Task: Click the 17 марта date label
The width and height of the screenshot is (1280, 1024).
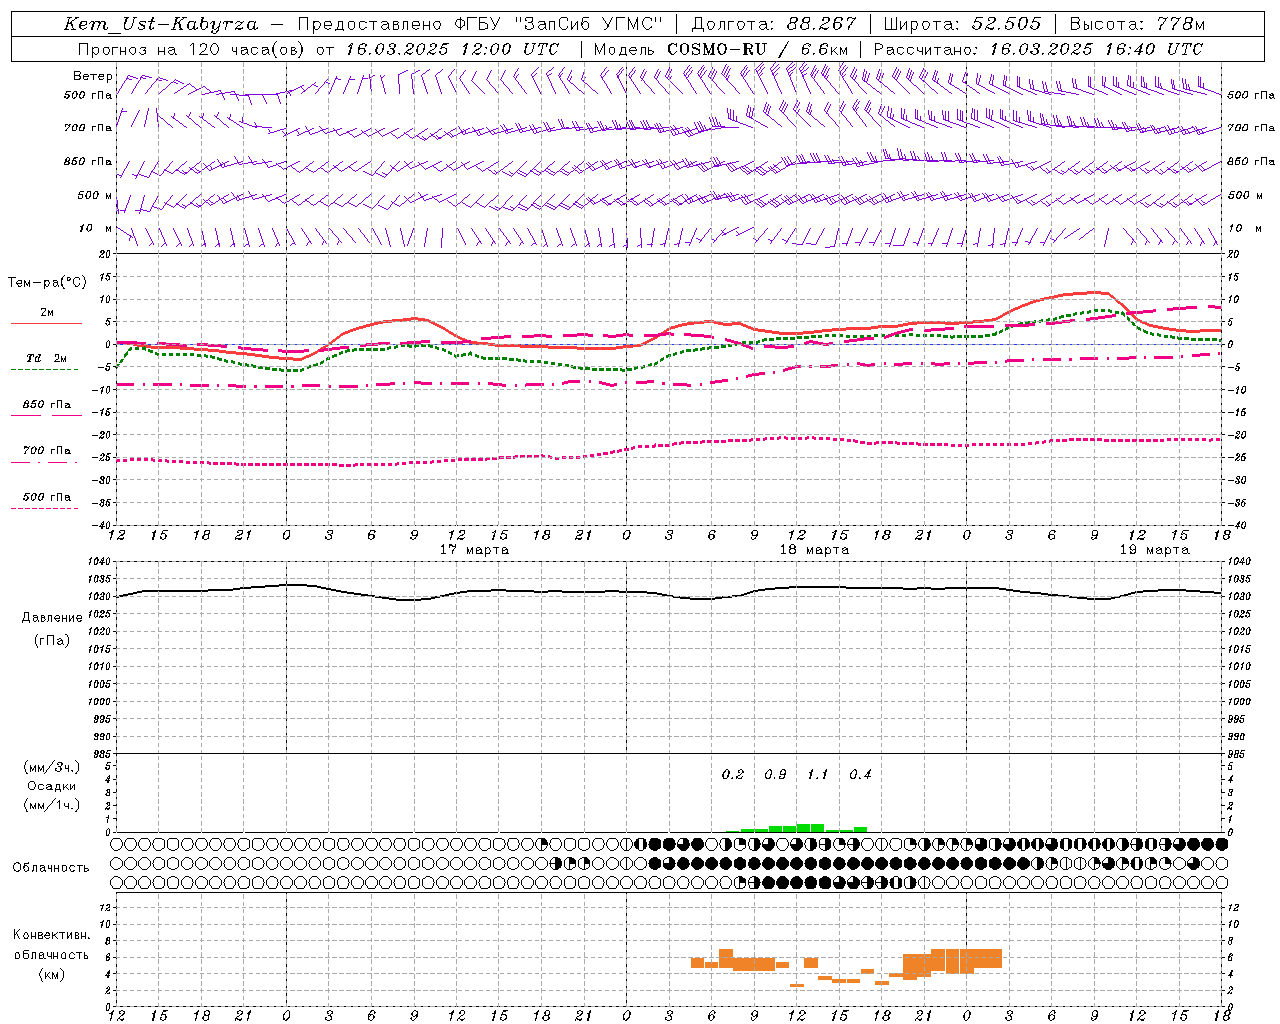Action: pos(474,550)
